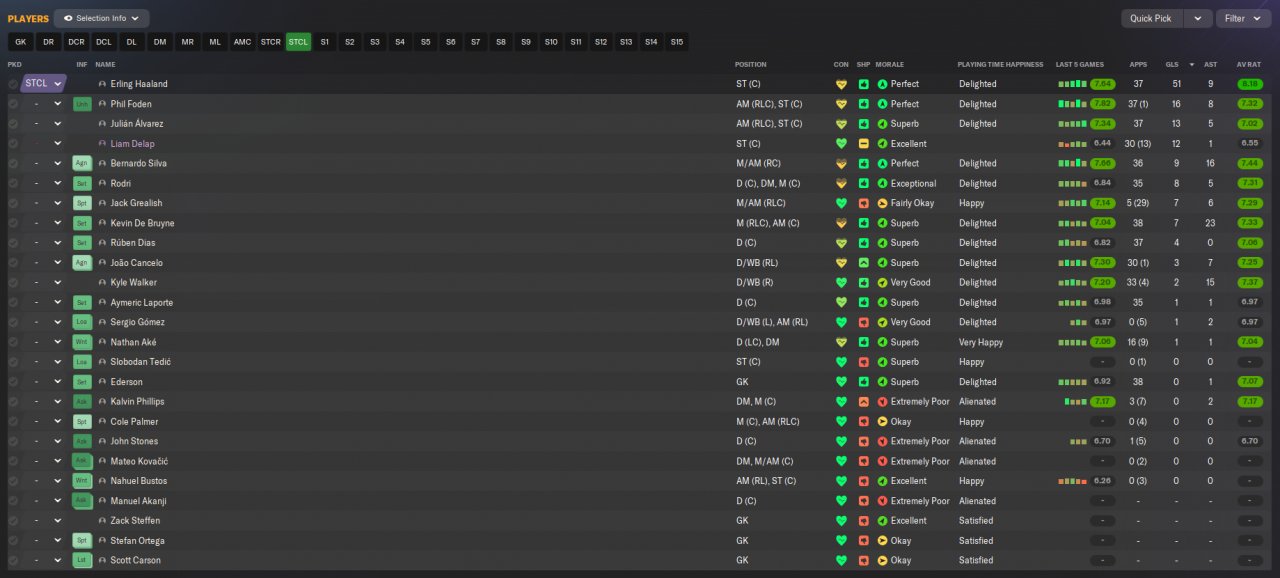Image resolution: width=1280 pixels, height=578 pixels.
Task: Open the arrow next to Quick Pick
Action: point(1198,18)
